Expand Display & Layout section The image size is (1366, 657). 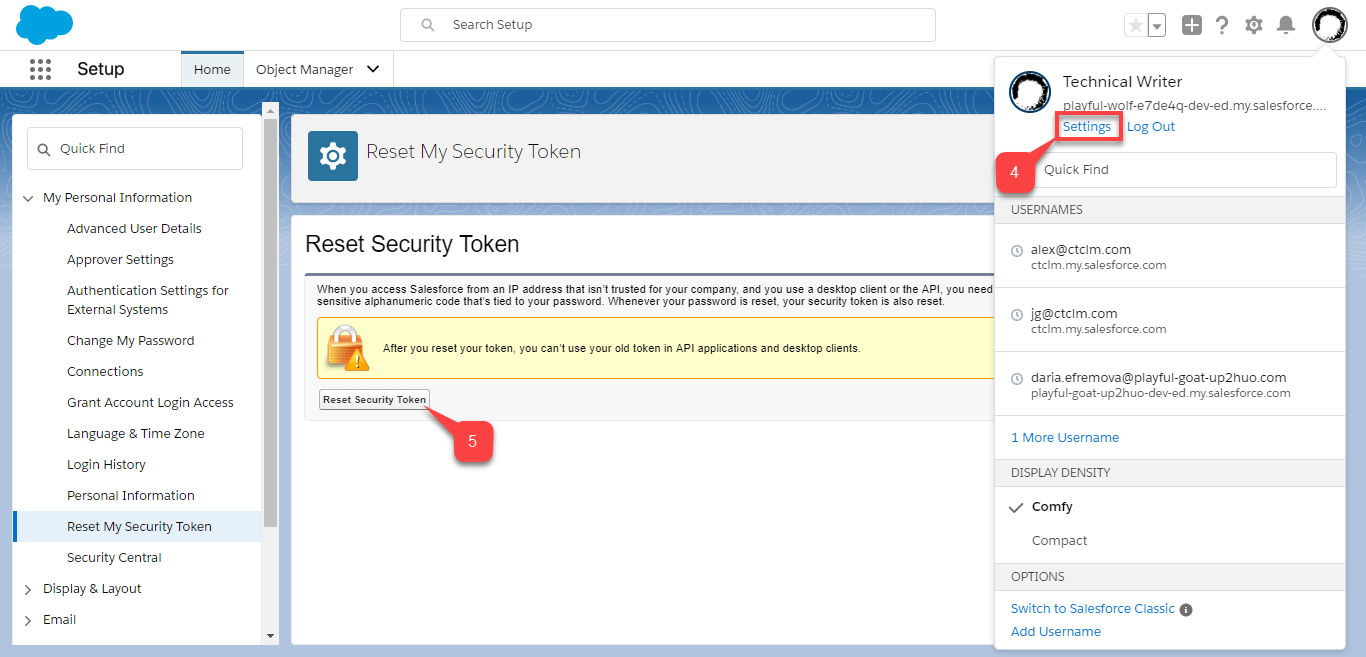tap(28, 589)
